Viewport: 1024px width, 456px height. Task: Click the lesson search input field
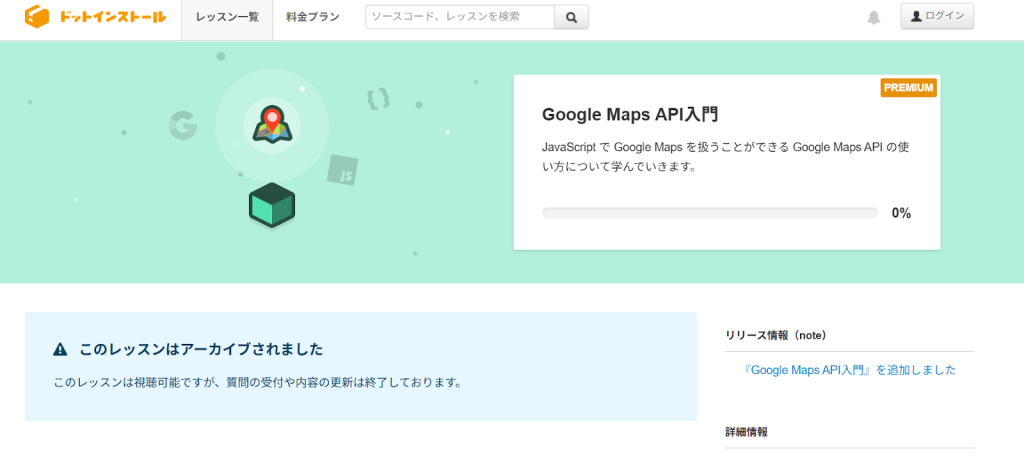[460, 17]
